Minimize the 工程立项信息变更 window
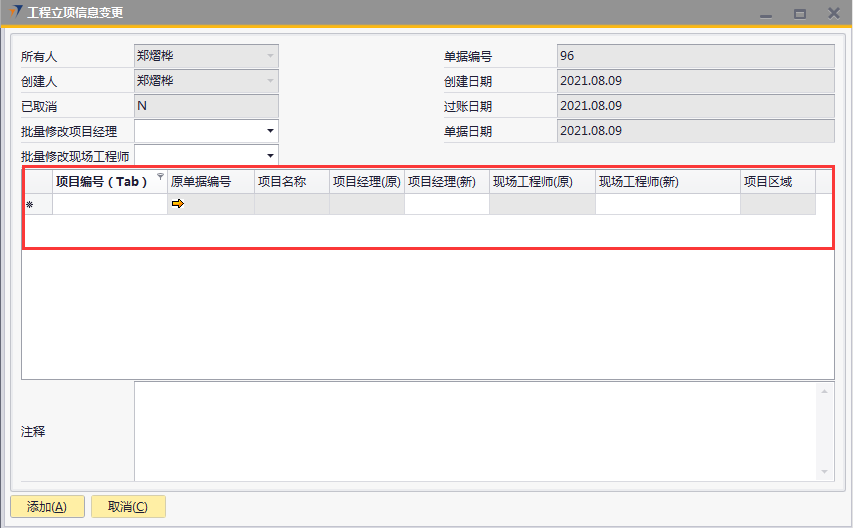Viewport: 854px width, 528px height. (765, 14)
